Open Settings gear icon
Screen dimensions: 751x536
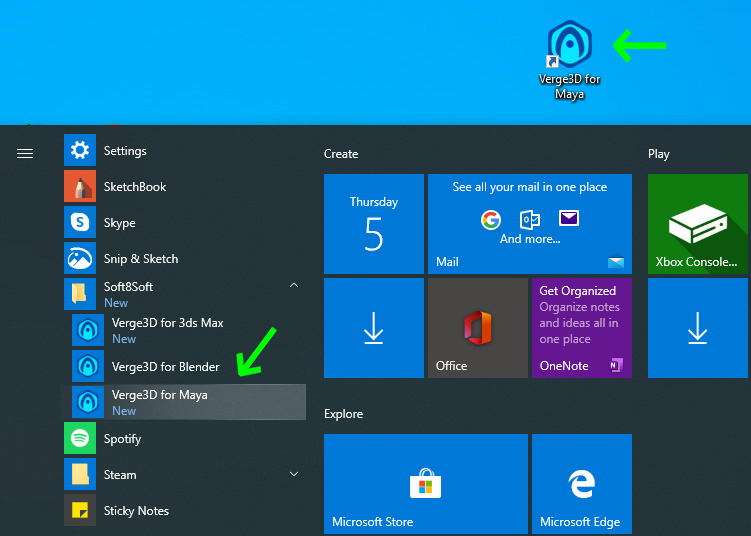[x=80, y=150]
